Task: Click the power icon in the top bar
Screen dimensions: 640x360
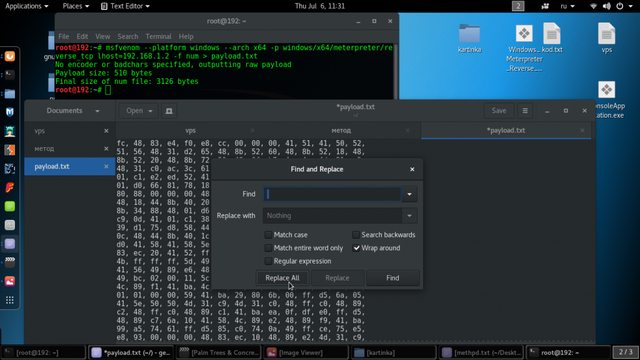Action: [x=620, y=6]
